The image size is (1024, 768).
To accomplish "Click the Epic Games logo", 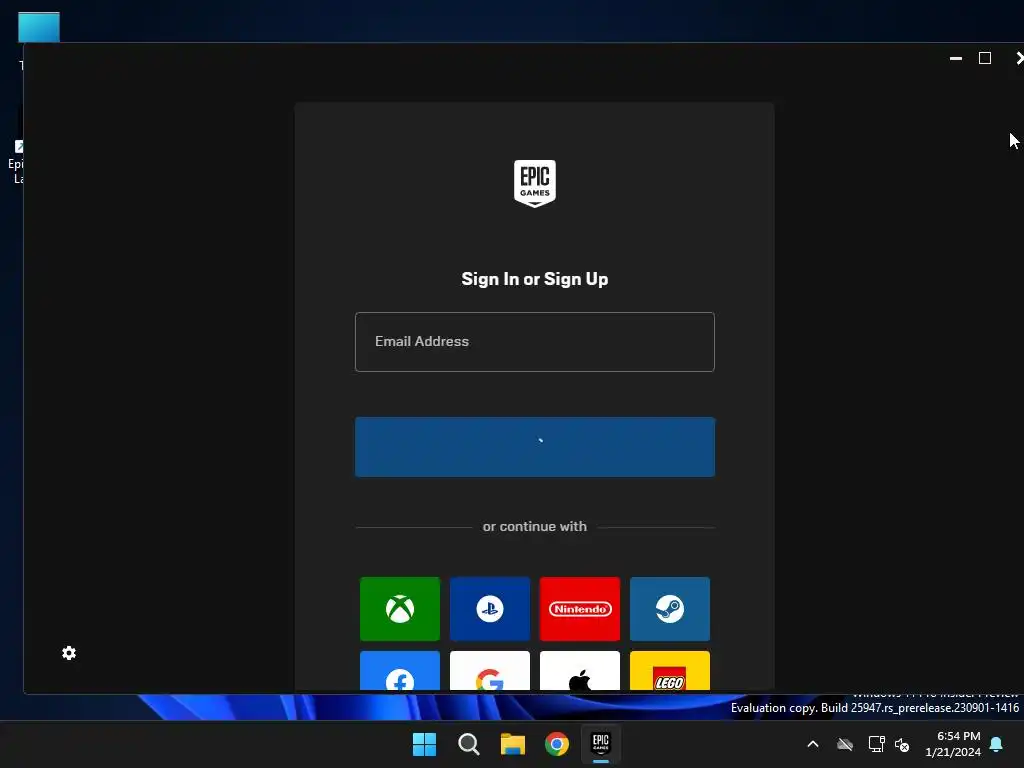I will (x=535, y=184).
